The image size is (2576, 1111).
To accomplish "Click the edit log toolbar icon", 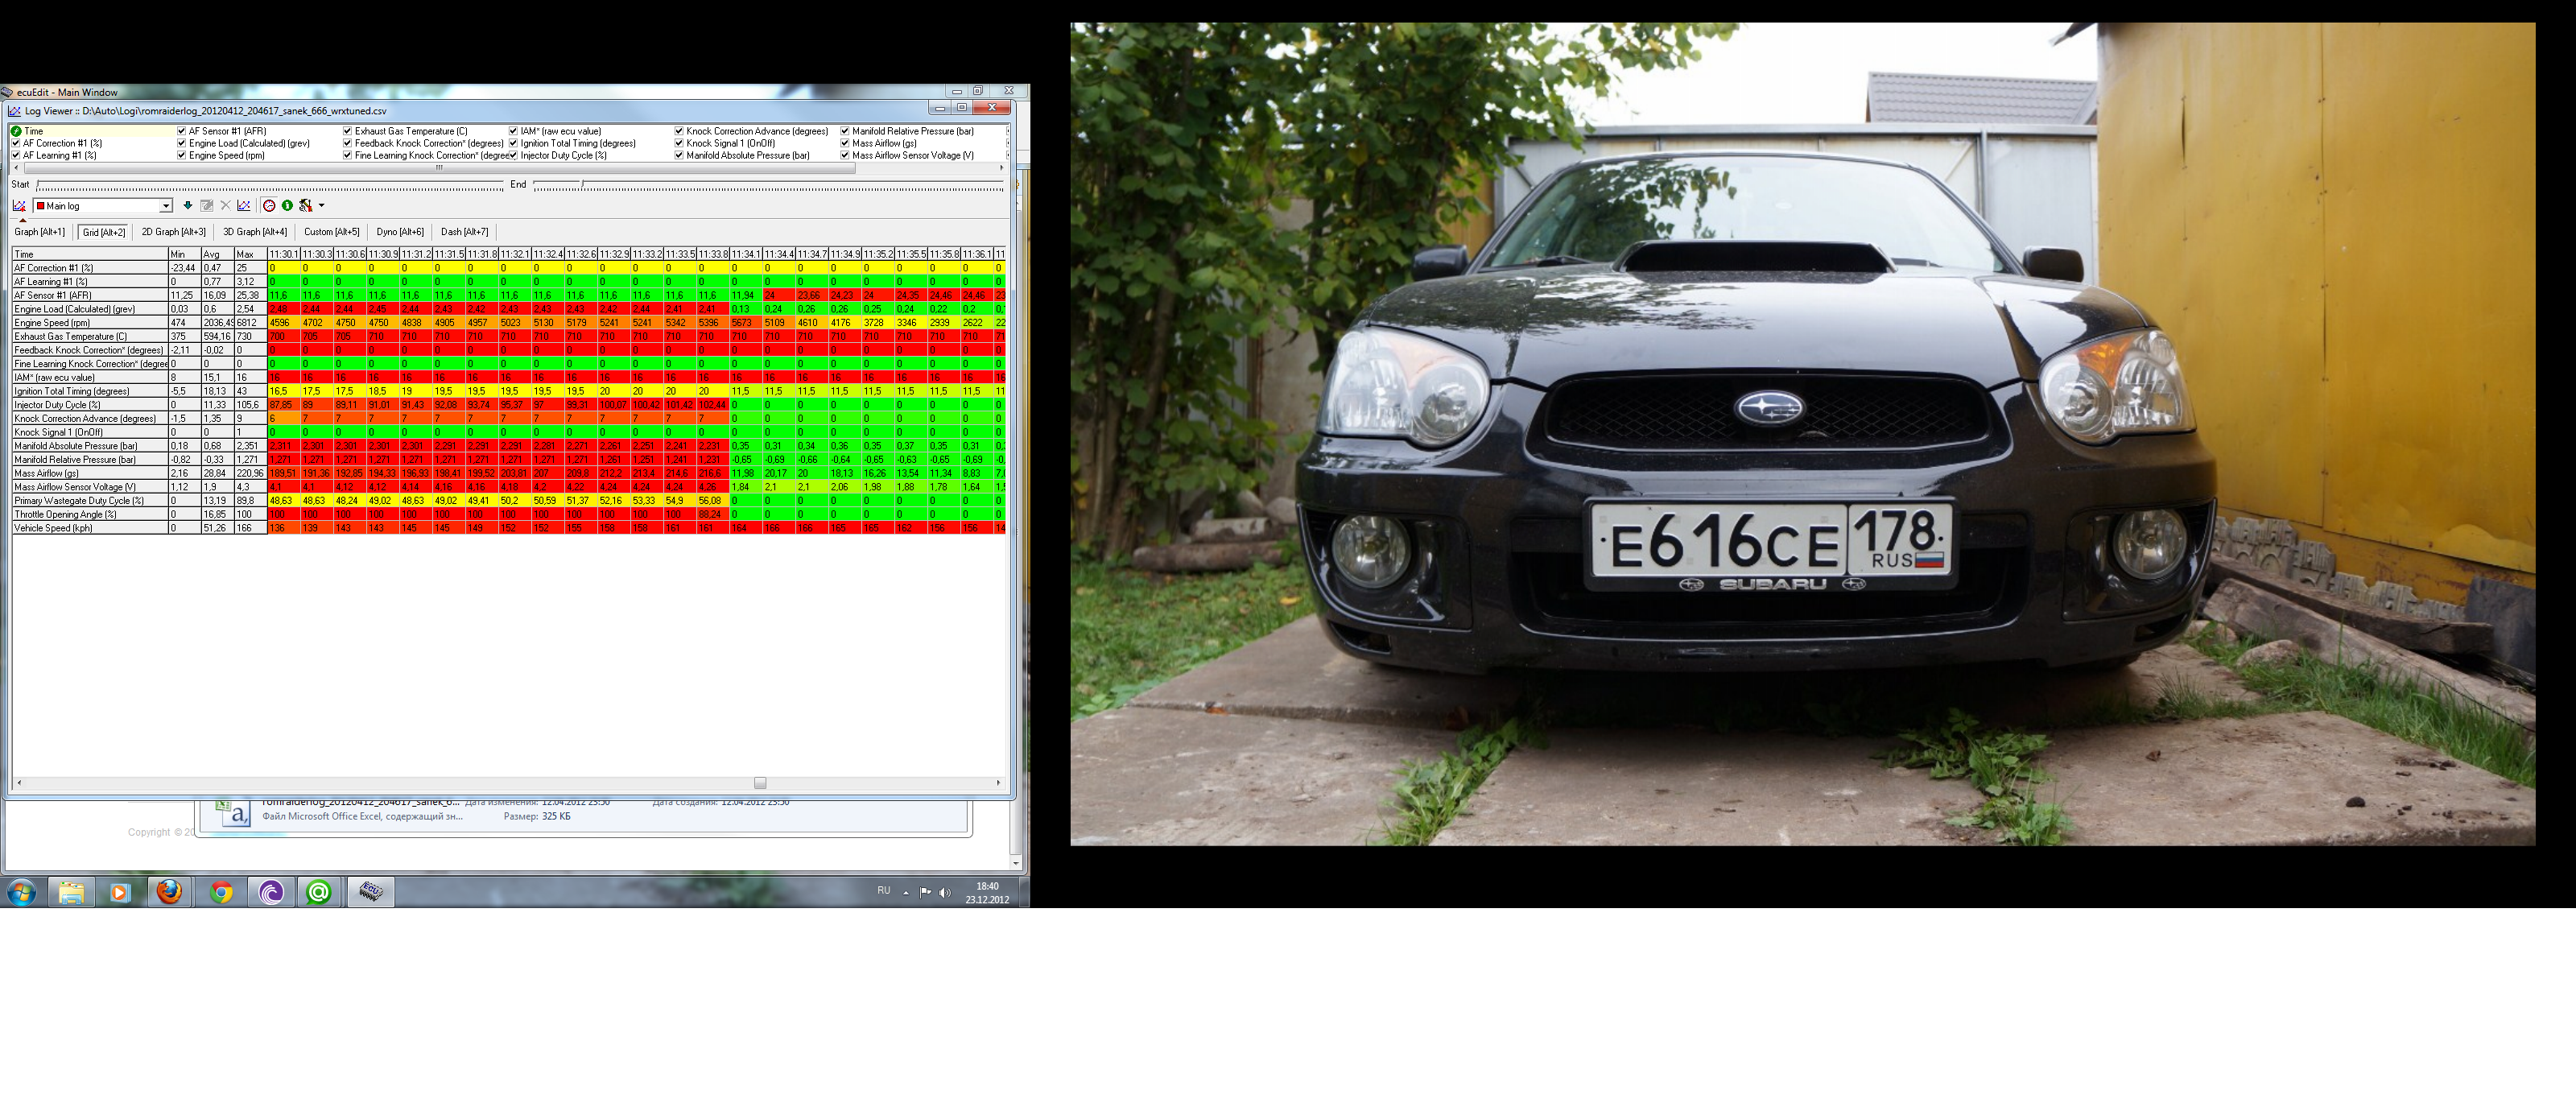I will (207, 206).
